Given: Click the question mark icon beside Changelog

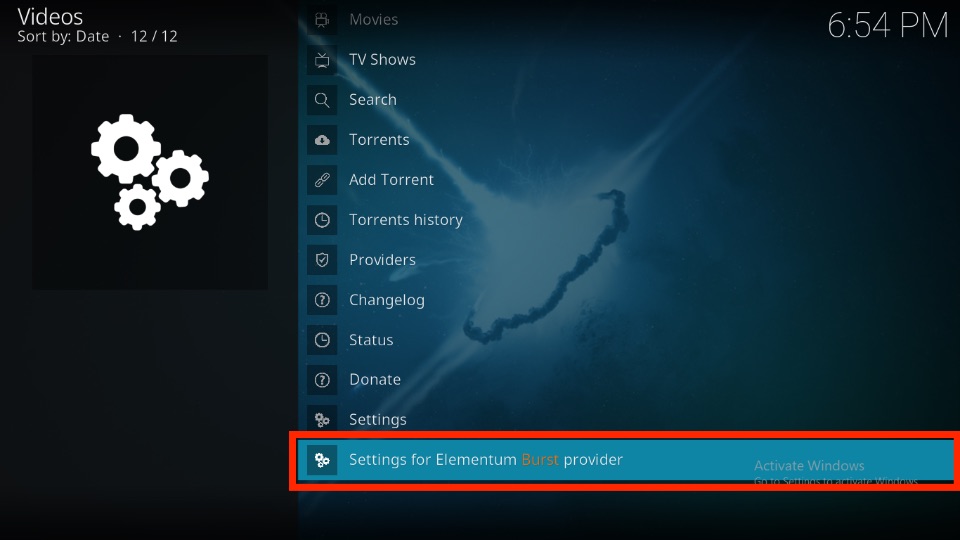Looking at the screenshot, I should pyautogui.click(x=322, y=300).
